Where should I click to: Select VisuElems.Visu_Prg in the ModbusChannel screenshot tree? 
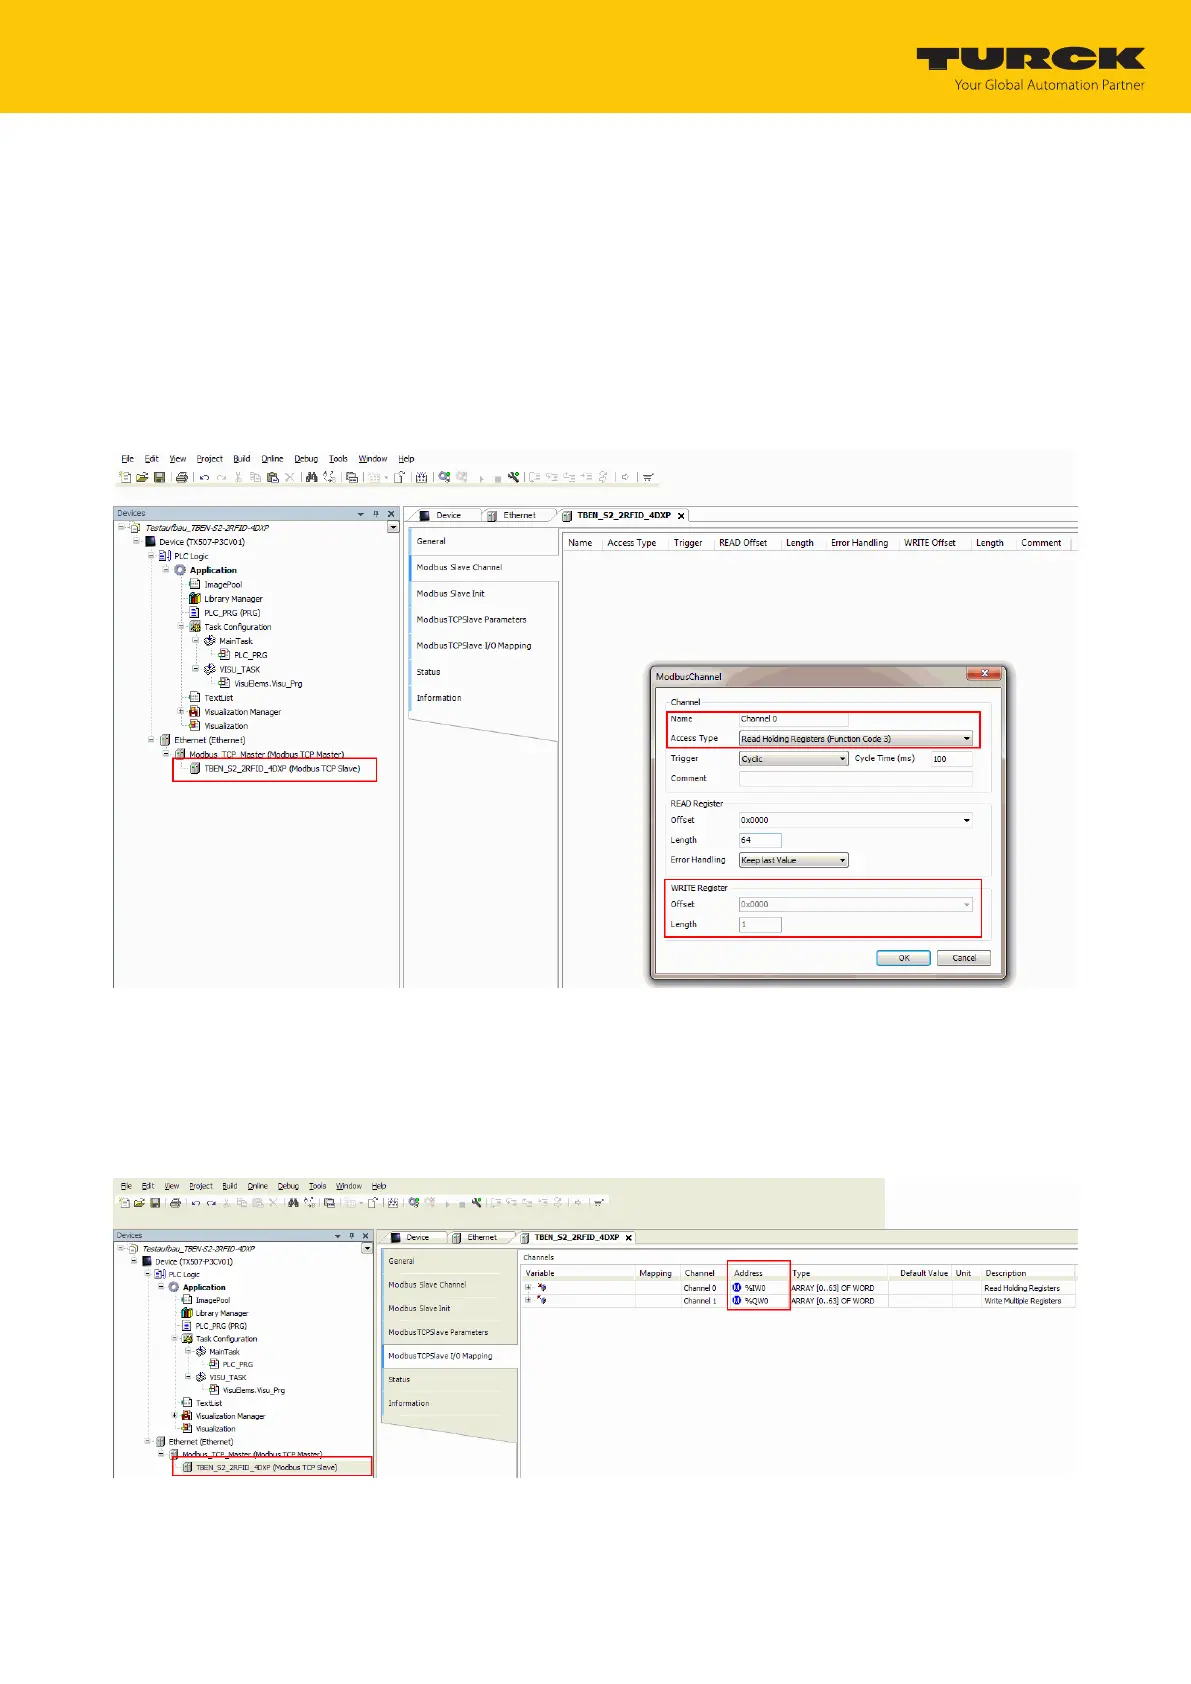(x=268, y=684)
